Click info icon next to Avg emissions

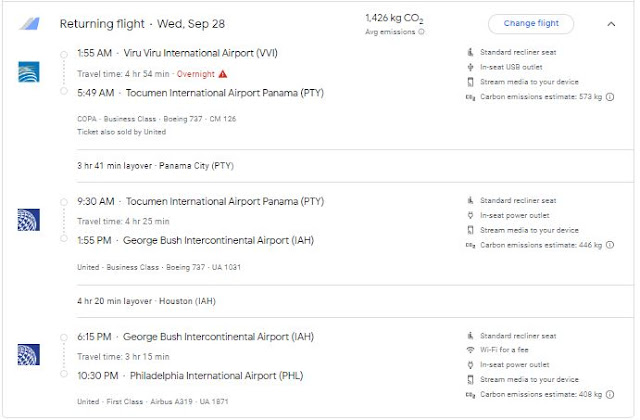point(421,32)
